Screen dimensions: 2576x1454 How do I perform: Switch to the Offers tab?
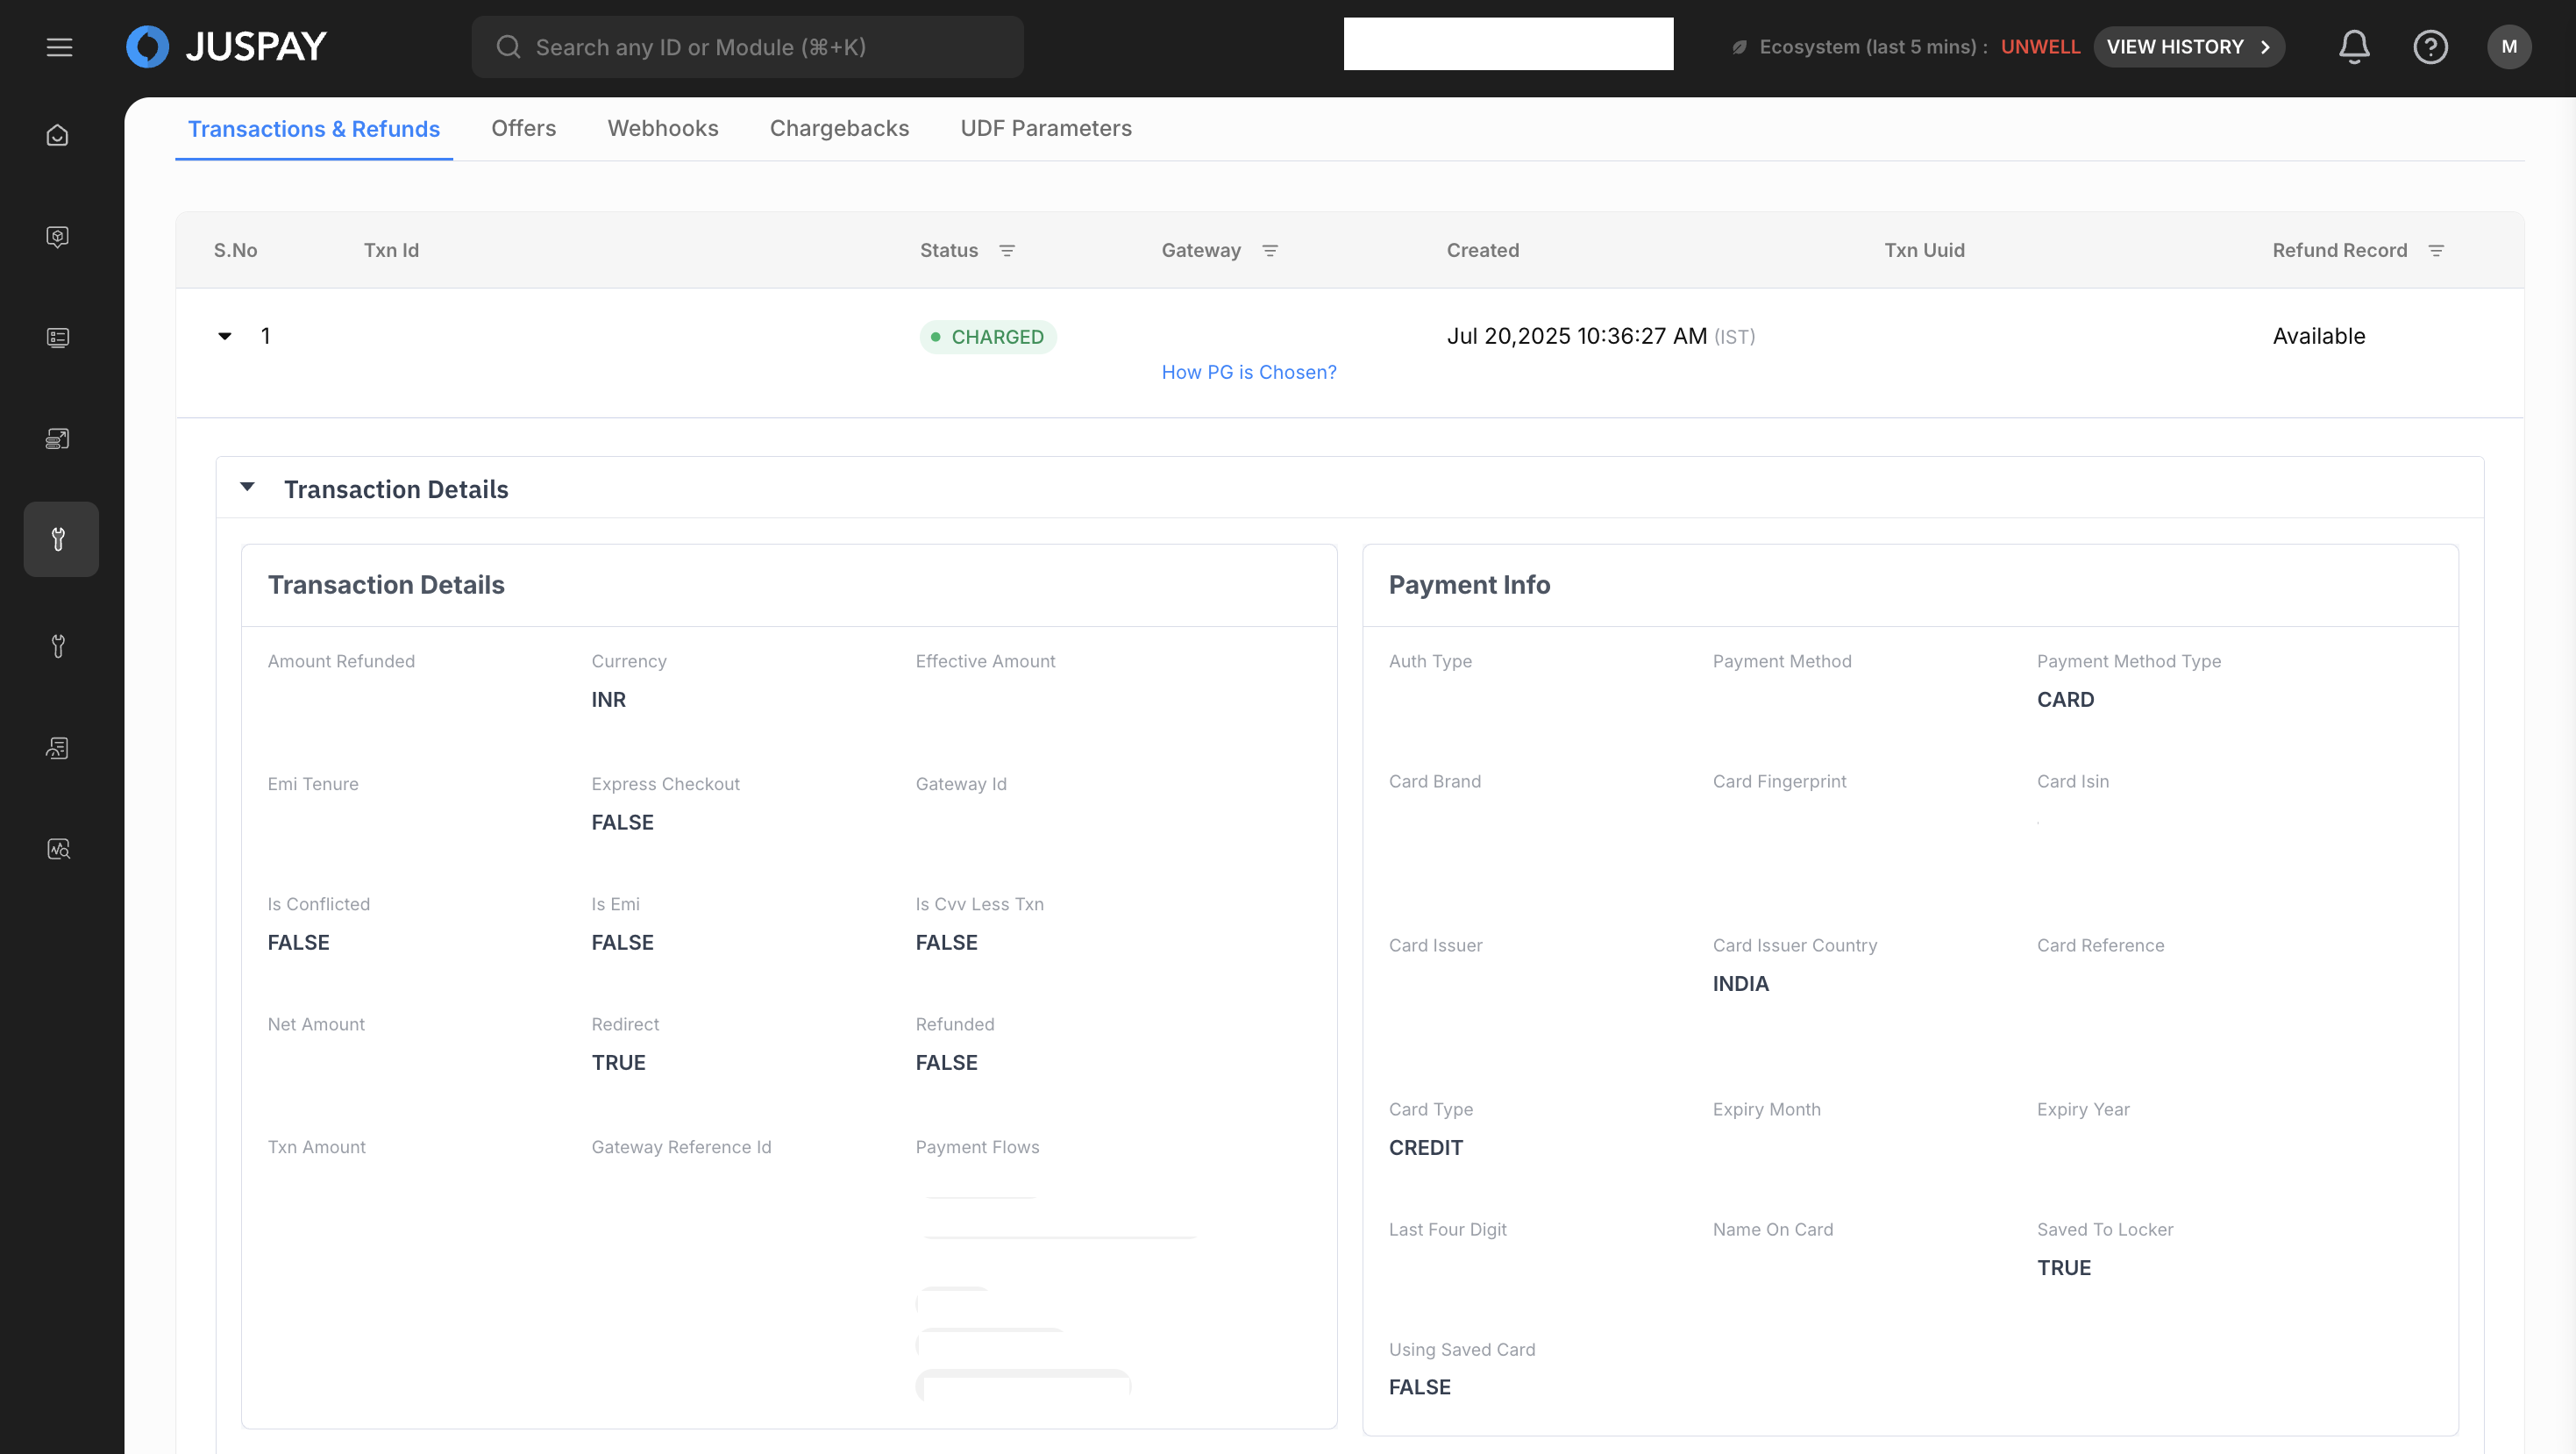pyautogui.click(x=523, y=129)
